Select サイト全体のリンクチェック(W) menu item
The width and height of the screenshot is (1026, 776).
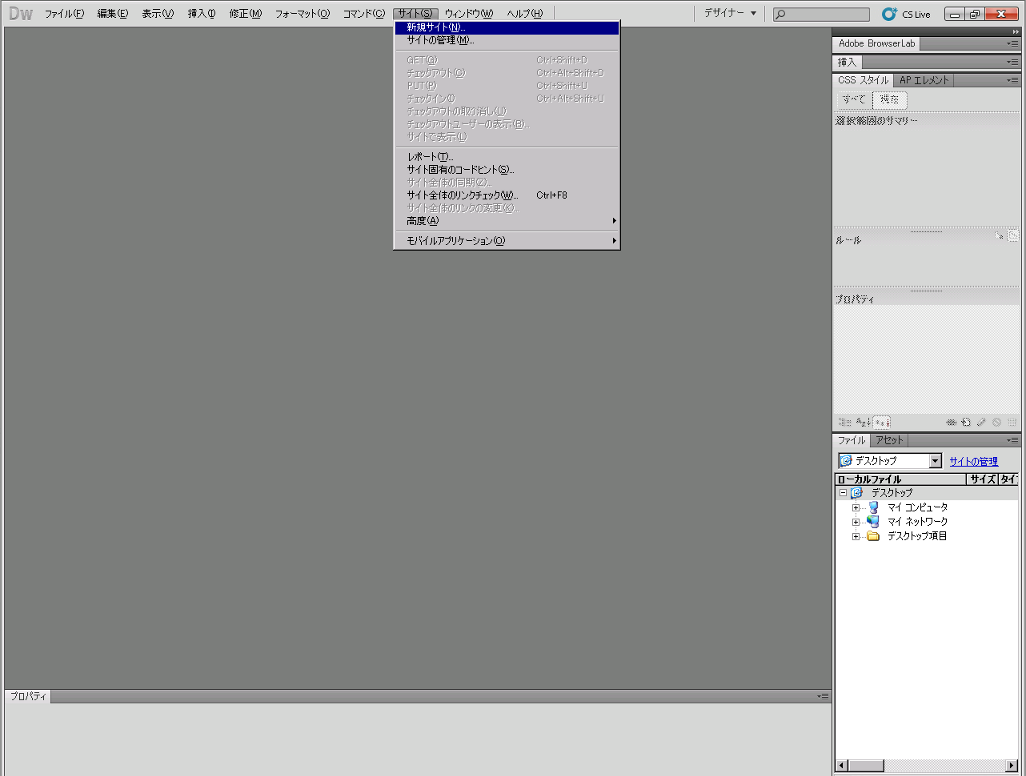point(506,195)
